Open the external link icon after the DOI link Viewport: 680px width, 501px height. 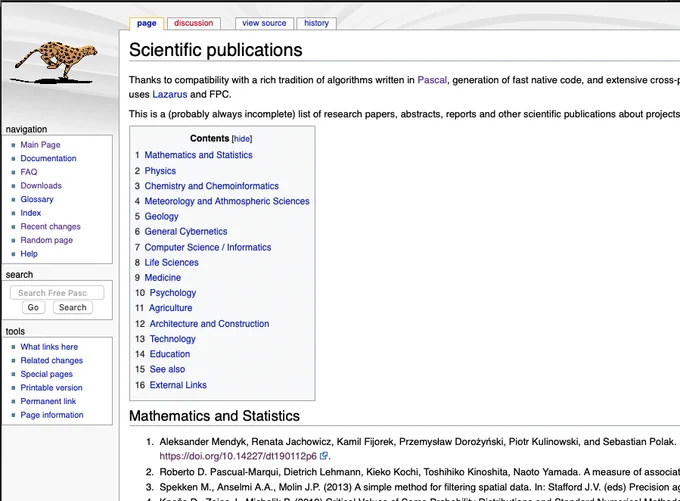tap(324, 456)
